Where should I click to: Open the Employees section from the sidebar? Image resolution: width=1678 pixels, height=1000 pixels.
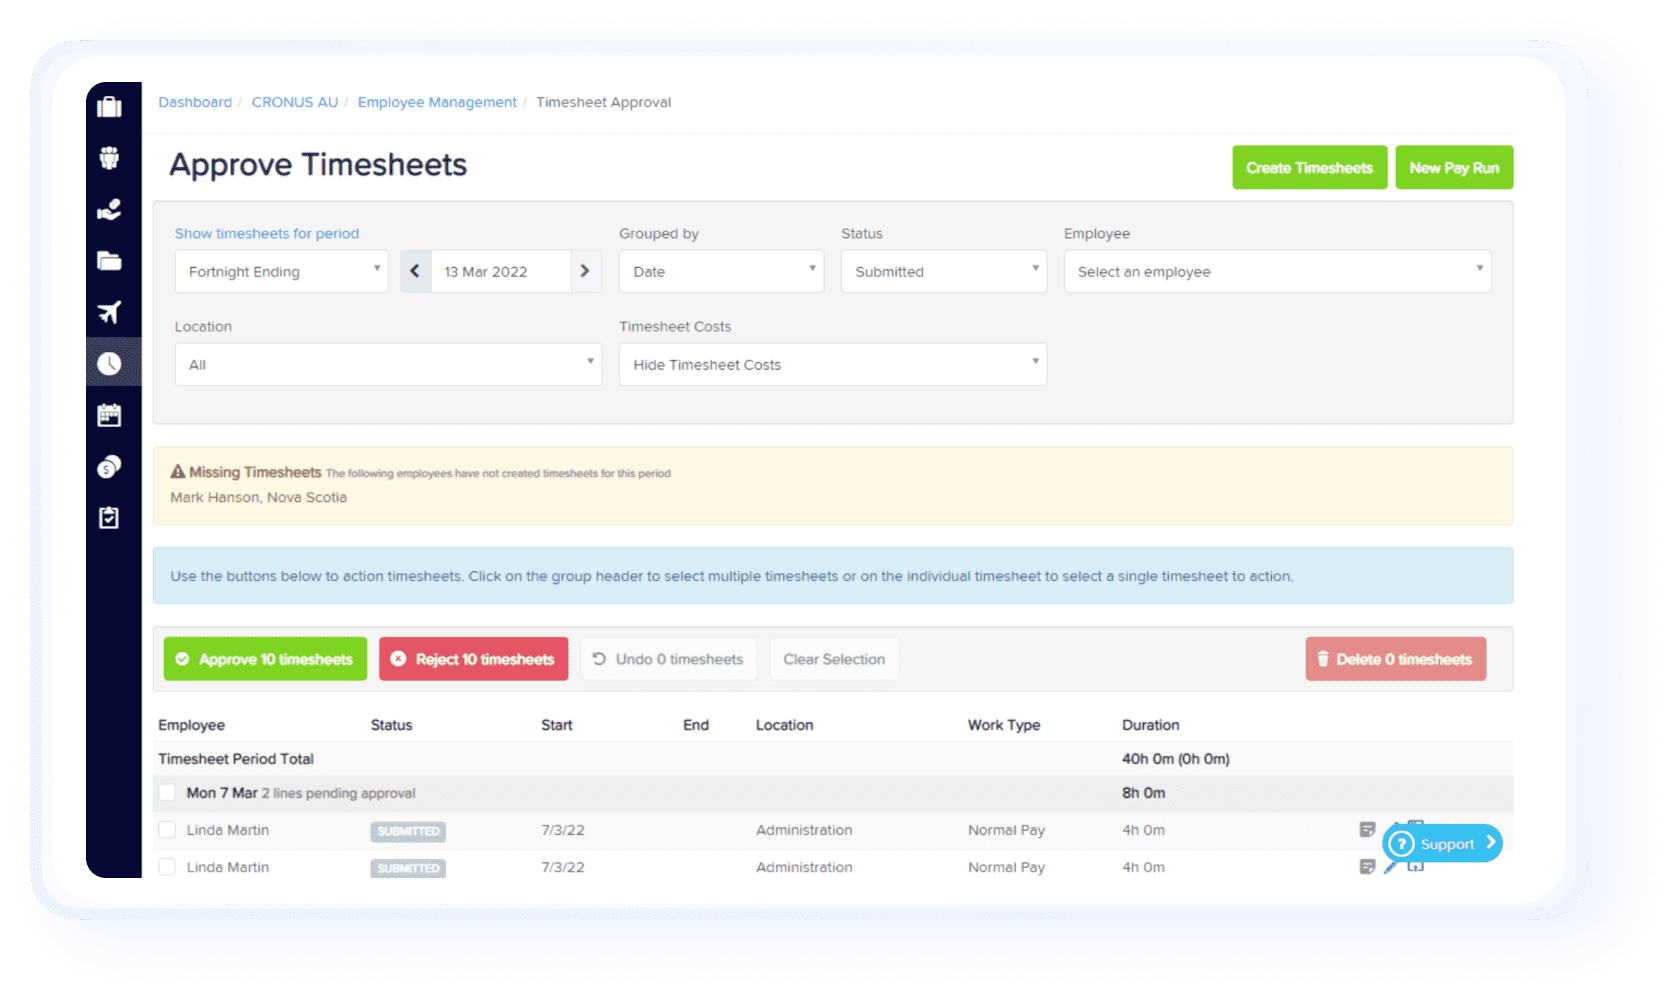[x=109, y=157]
